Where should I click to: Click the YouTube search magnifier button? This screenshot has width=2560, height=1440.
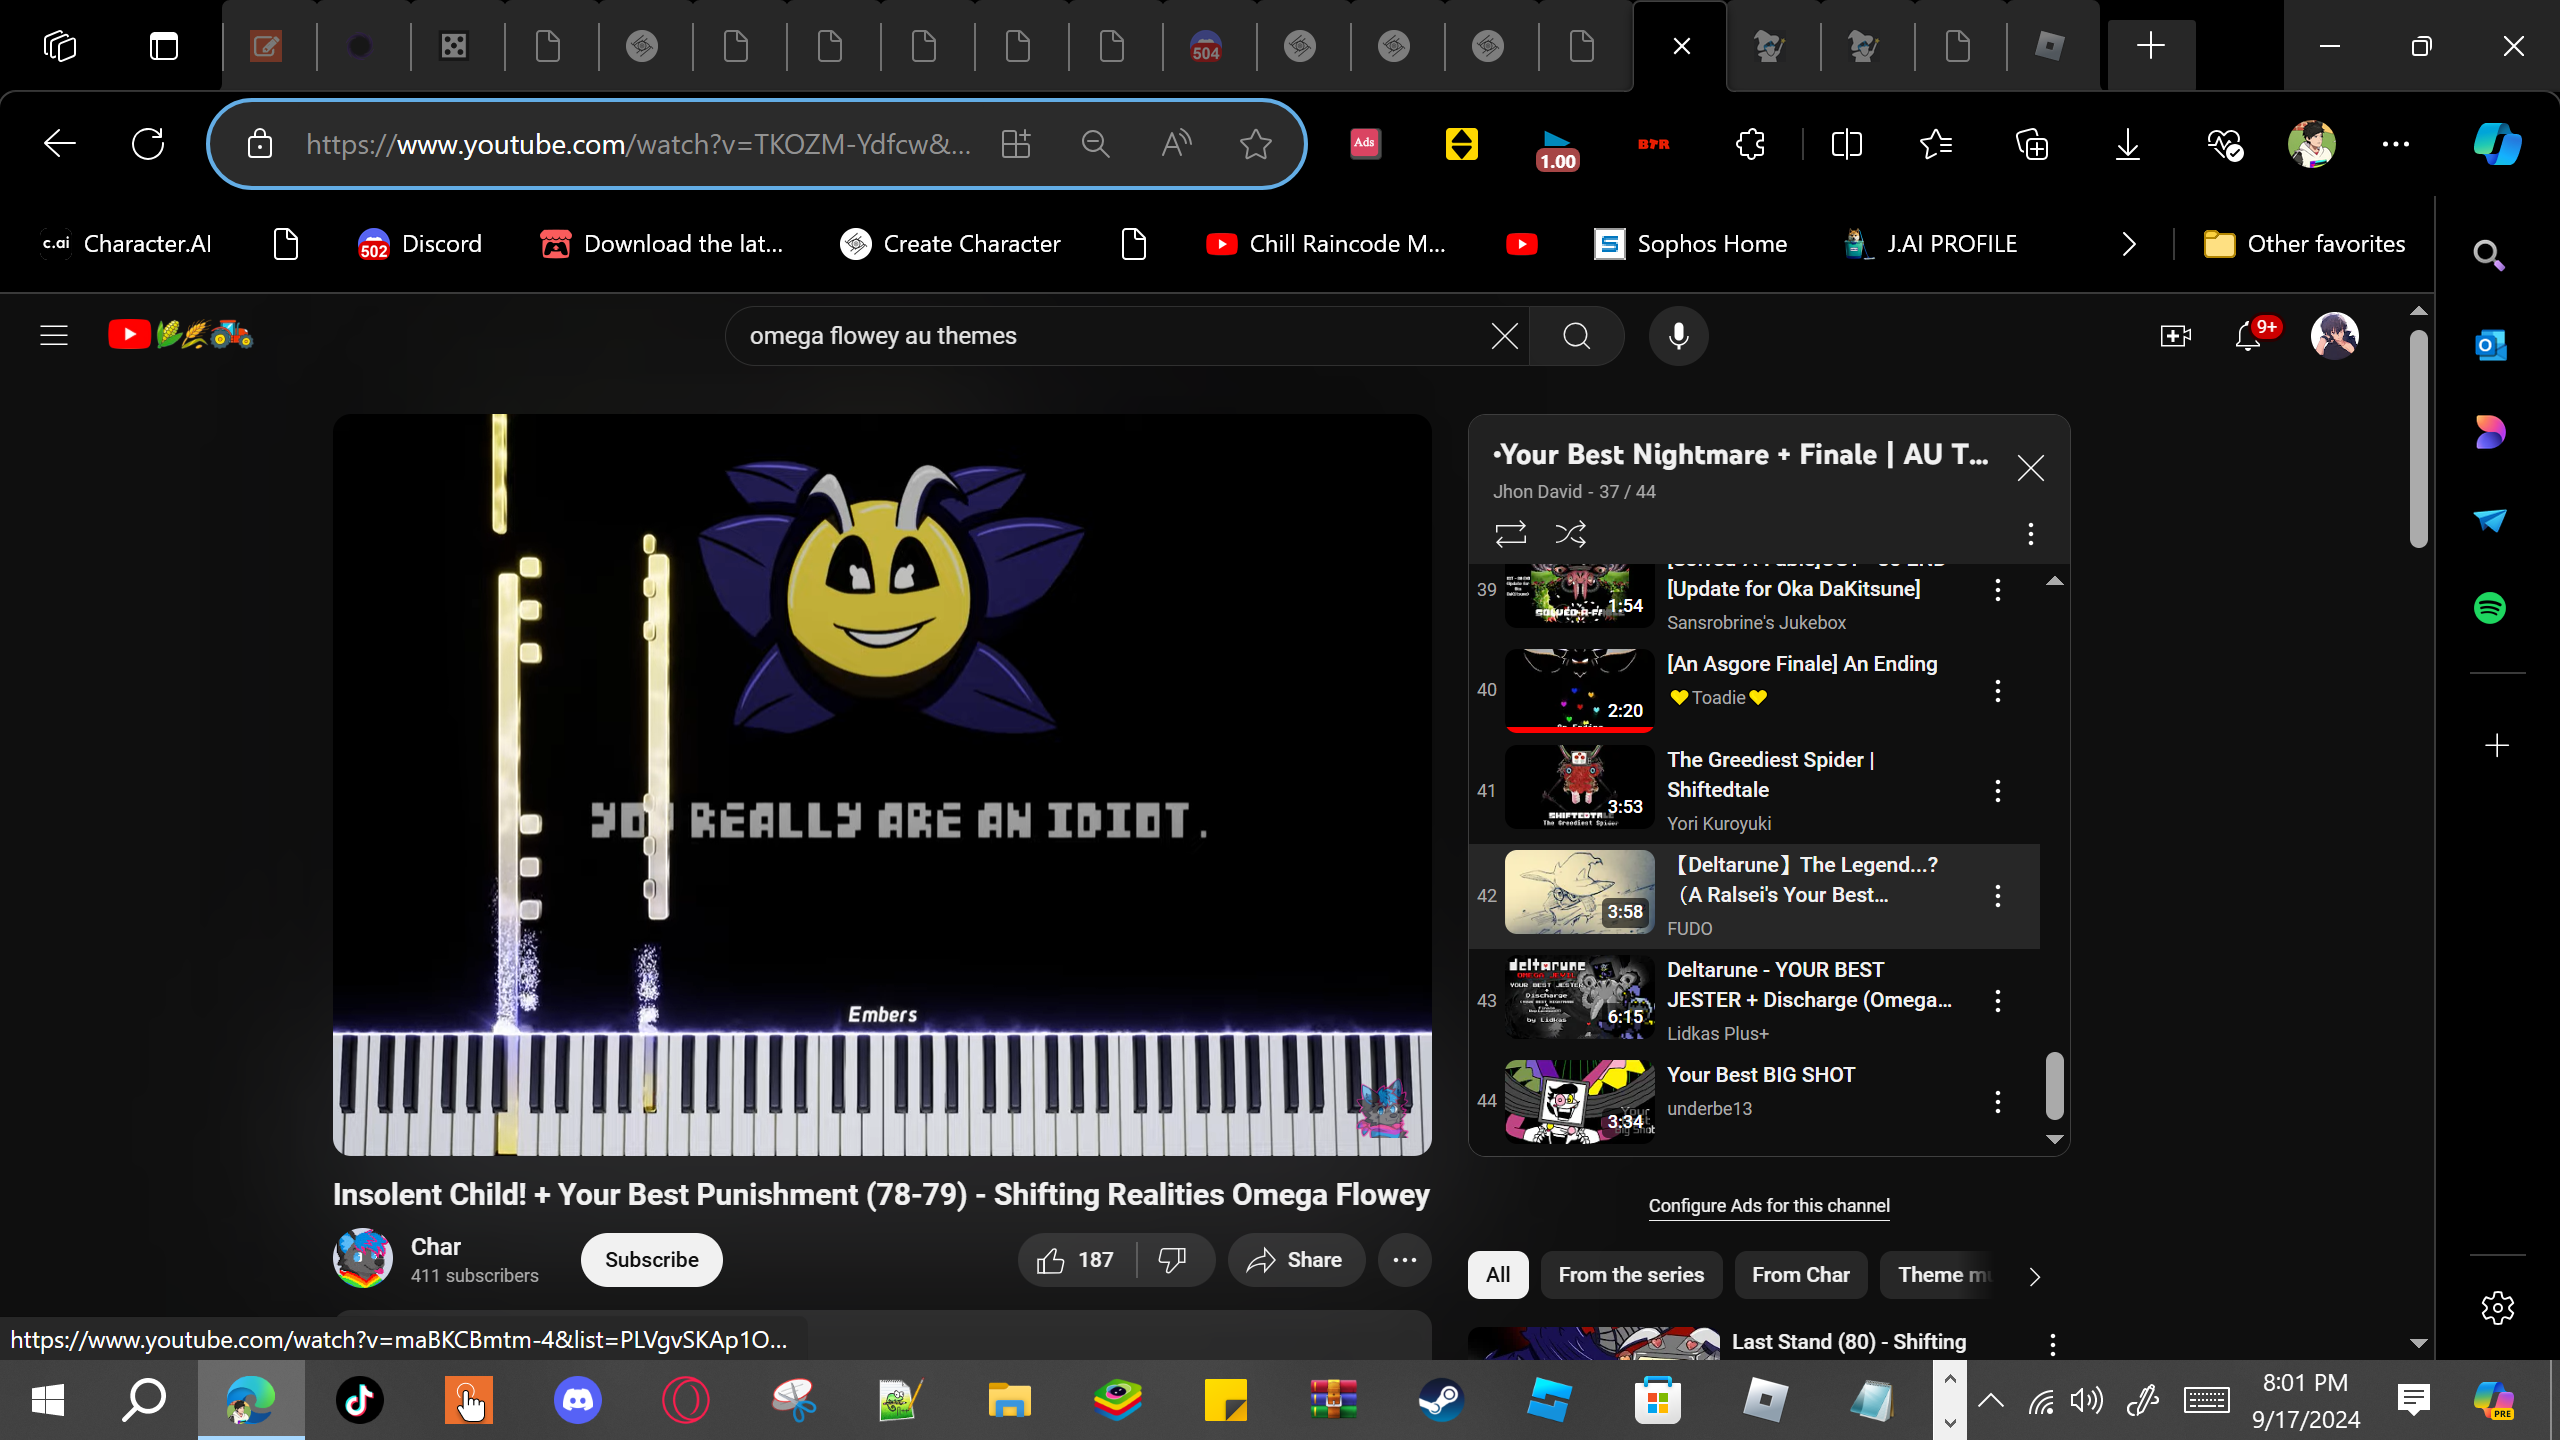coord(1576,336)
